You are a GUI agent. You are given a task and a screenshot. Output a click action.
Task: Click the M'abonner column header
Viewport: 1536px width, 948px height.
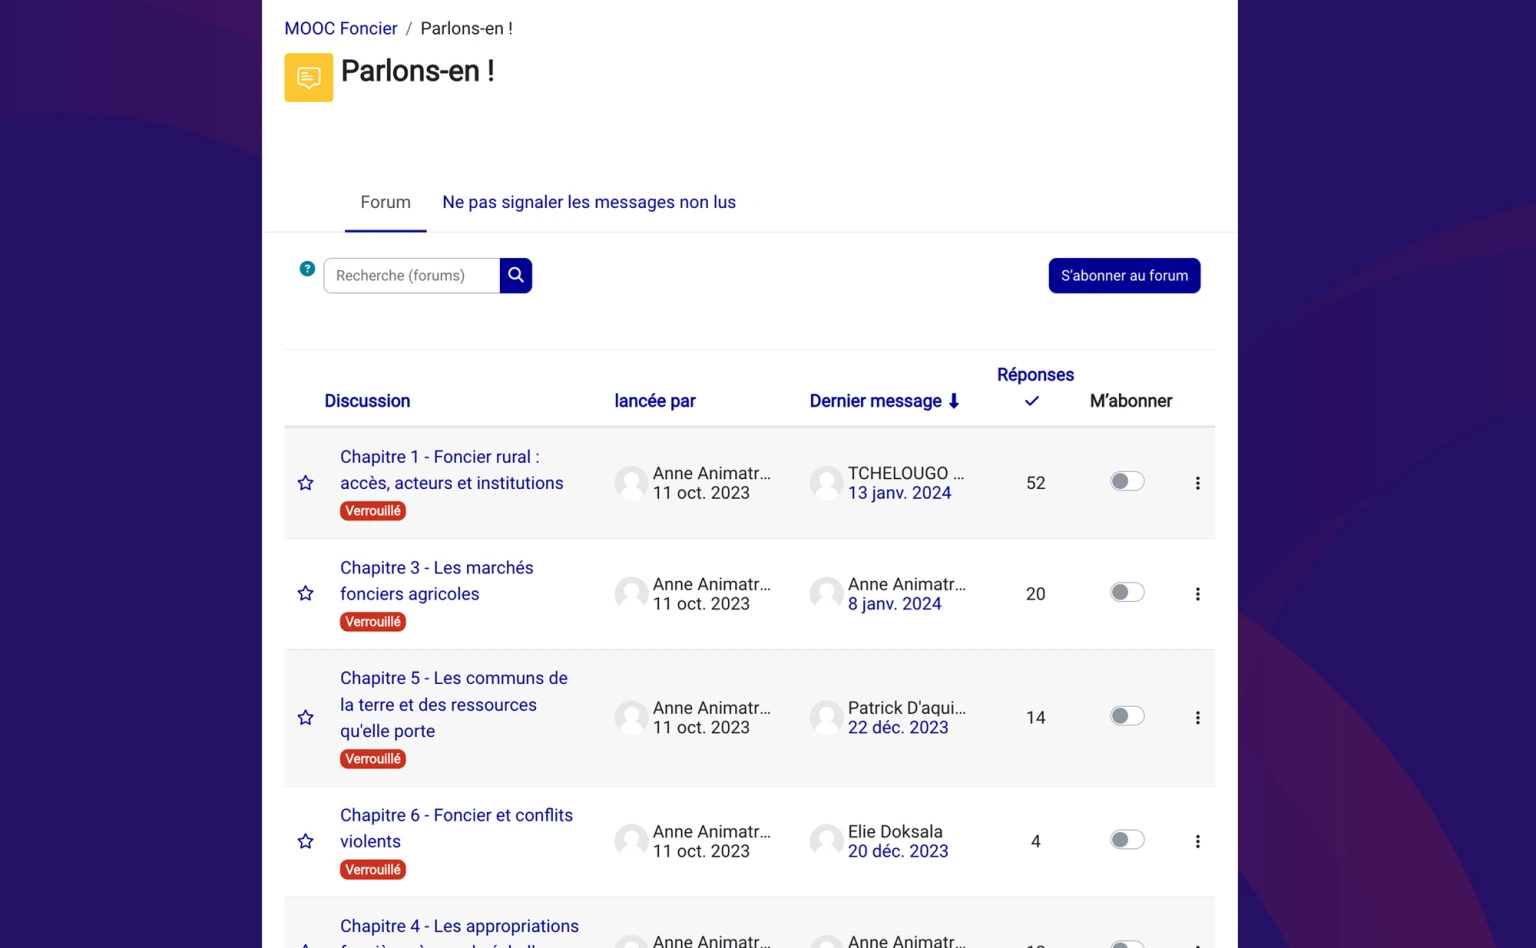click(x=1131, y=401)
